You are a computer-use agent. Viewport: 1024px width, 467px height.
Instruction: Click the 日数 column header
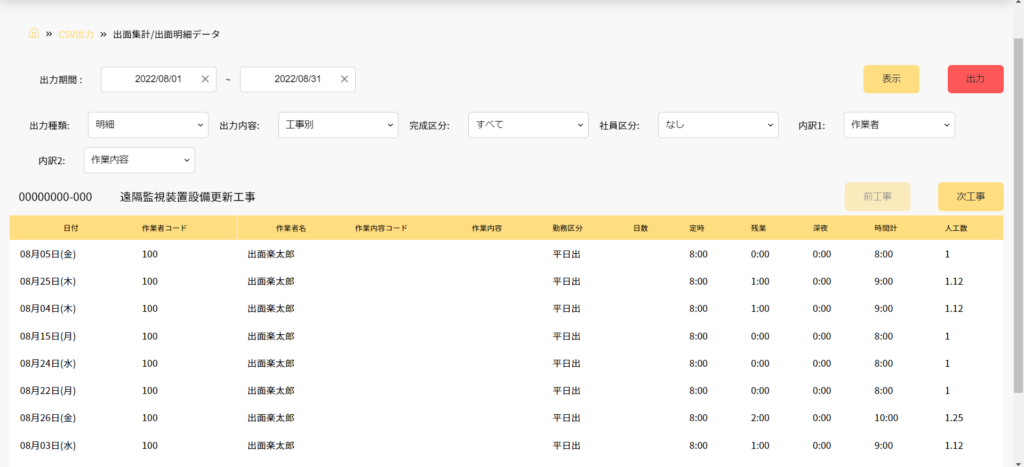640,229
